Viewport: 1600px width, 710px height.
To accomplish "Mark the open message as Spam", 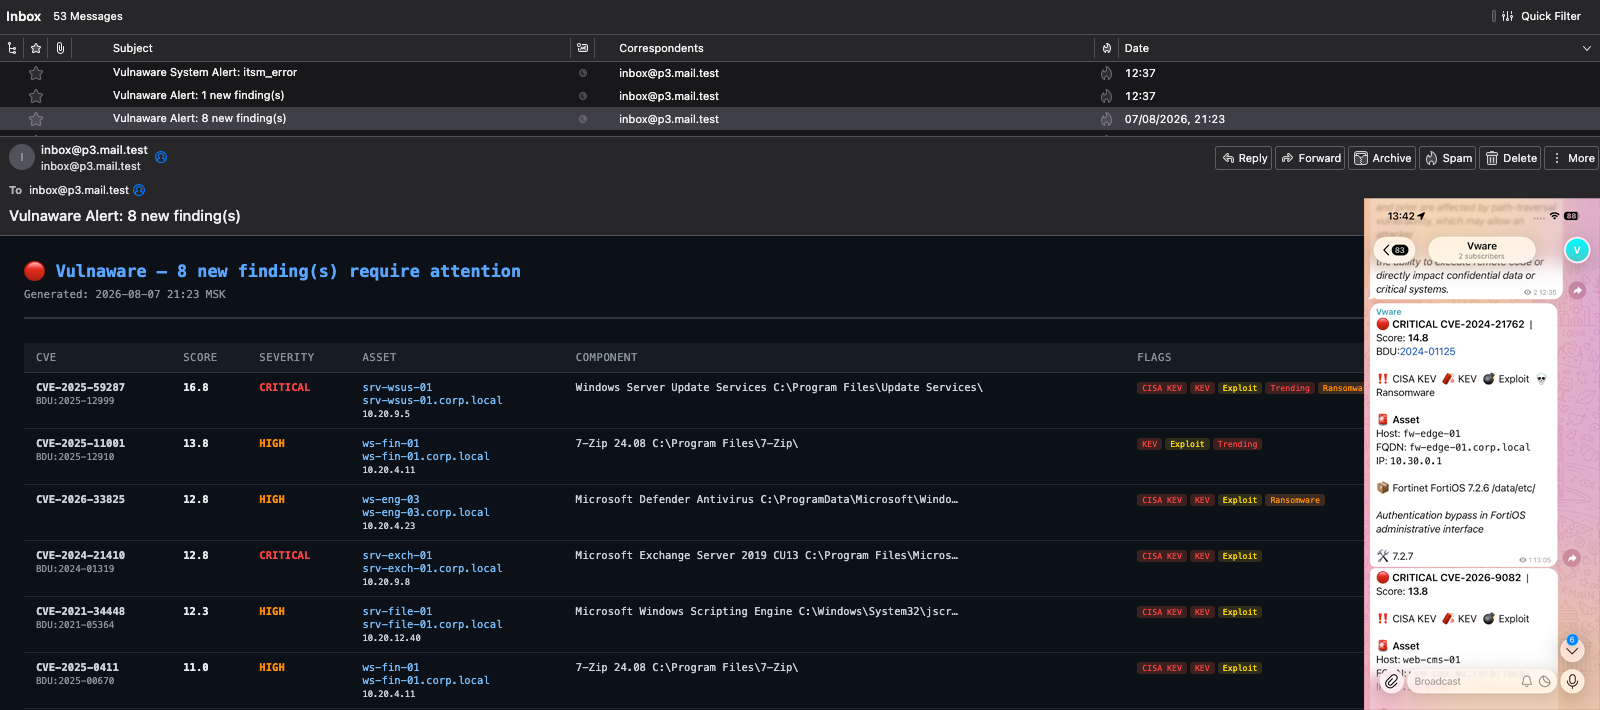I will click(x=1447, y=158).
